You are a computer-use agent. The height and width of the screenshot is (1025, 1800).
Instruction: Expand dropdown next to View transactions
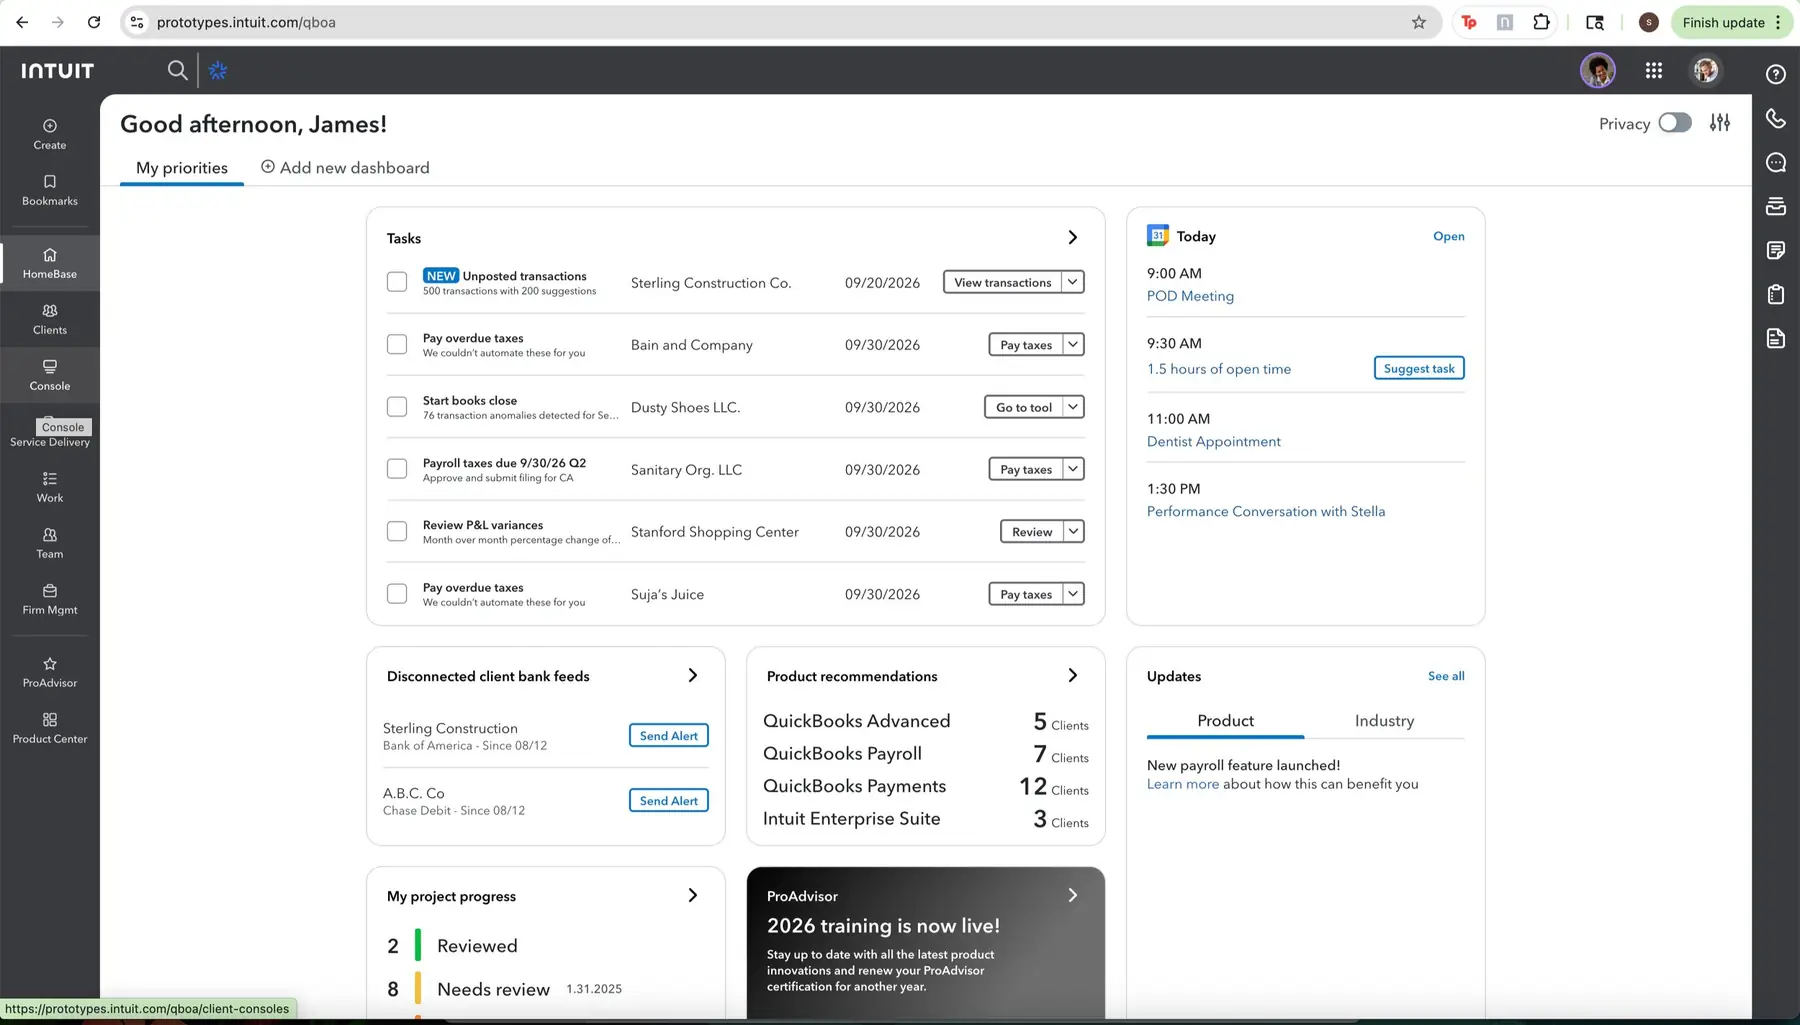1073,282
